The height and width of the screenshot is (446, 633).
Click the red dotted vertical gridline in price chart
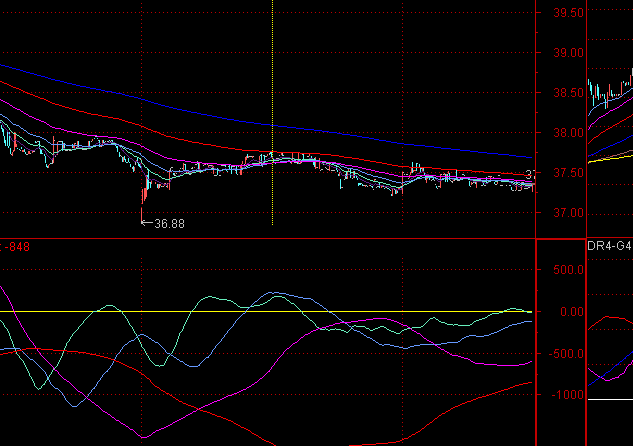coord(402,80)
